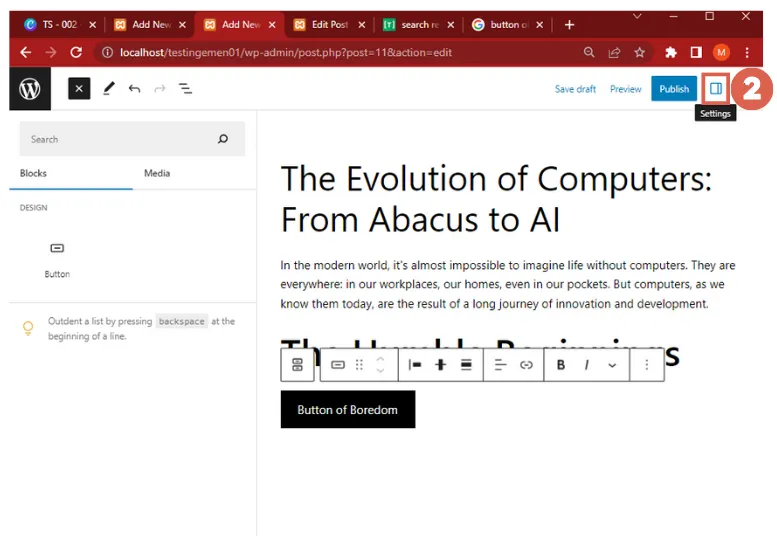Switch to Edit Post browser tab
Screen dimensions: 777x536
click(x=329, y=25)
